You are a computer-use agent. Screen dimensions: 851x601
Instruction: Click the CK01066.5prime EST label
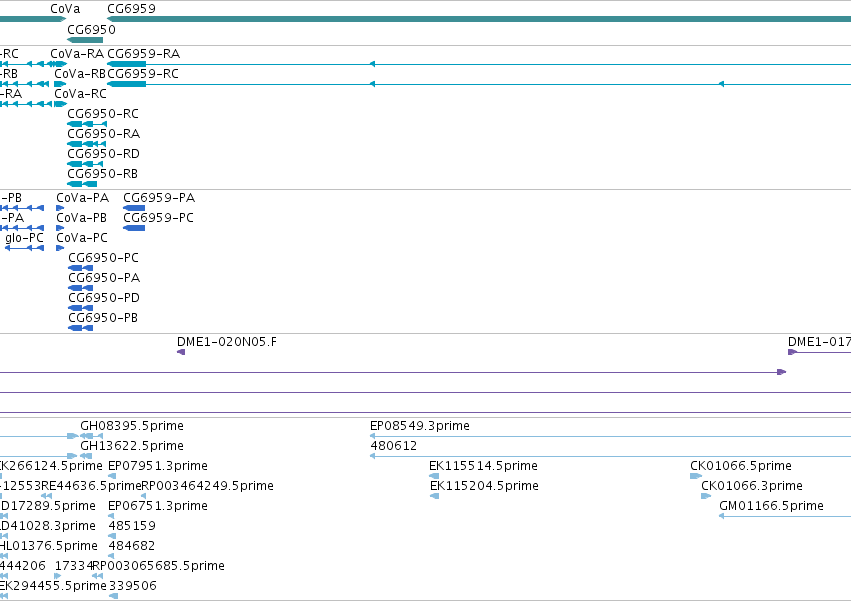click(741, 466)
